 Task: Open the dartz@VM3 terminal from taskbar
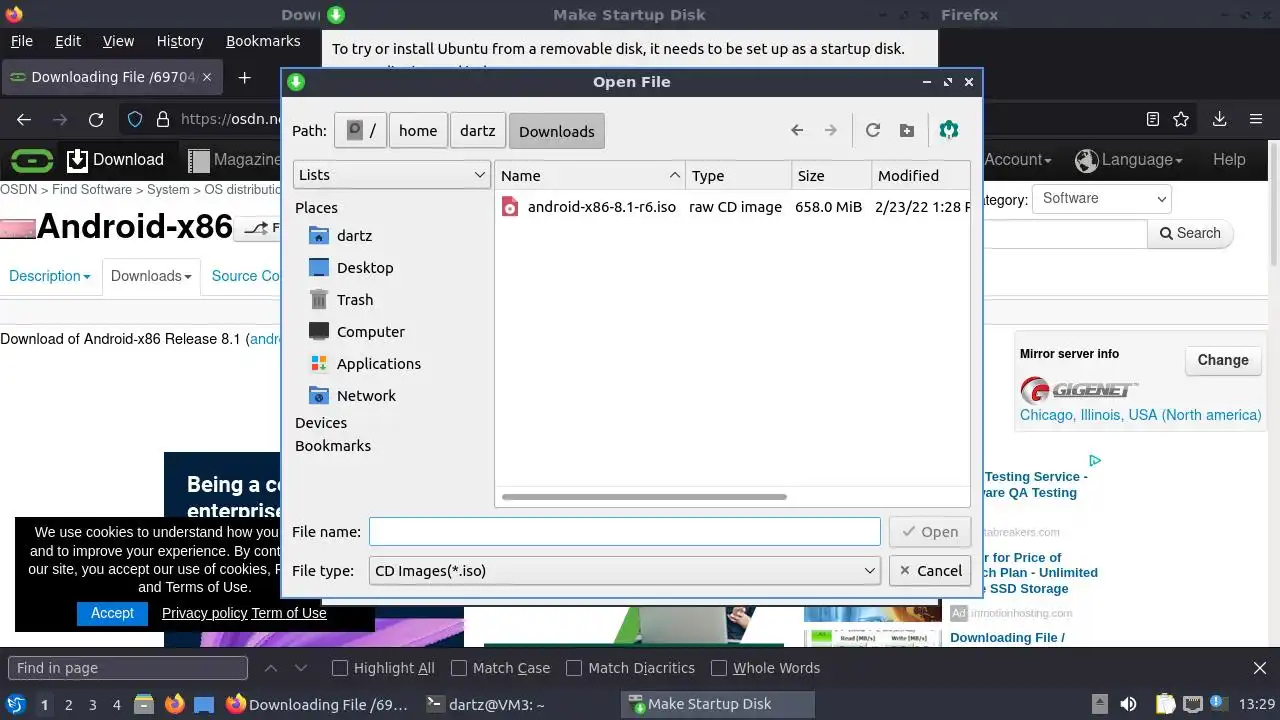pyautogui.click(x=486, y=705)
